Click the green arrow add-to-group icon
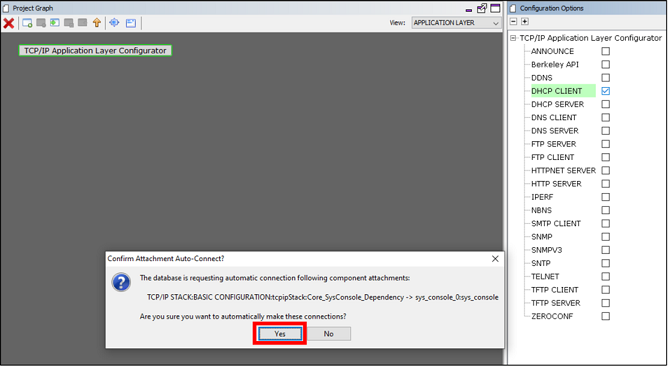668x367 pixels. [x=55, y=23]
